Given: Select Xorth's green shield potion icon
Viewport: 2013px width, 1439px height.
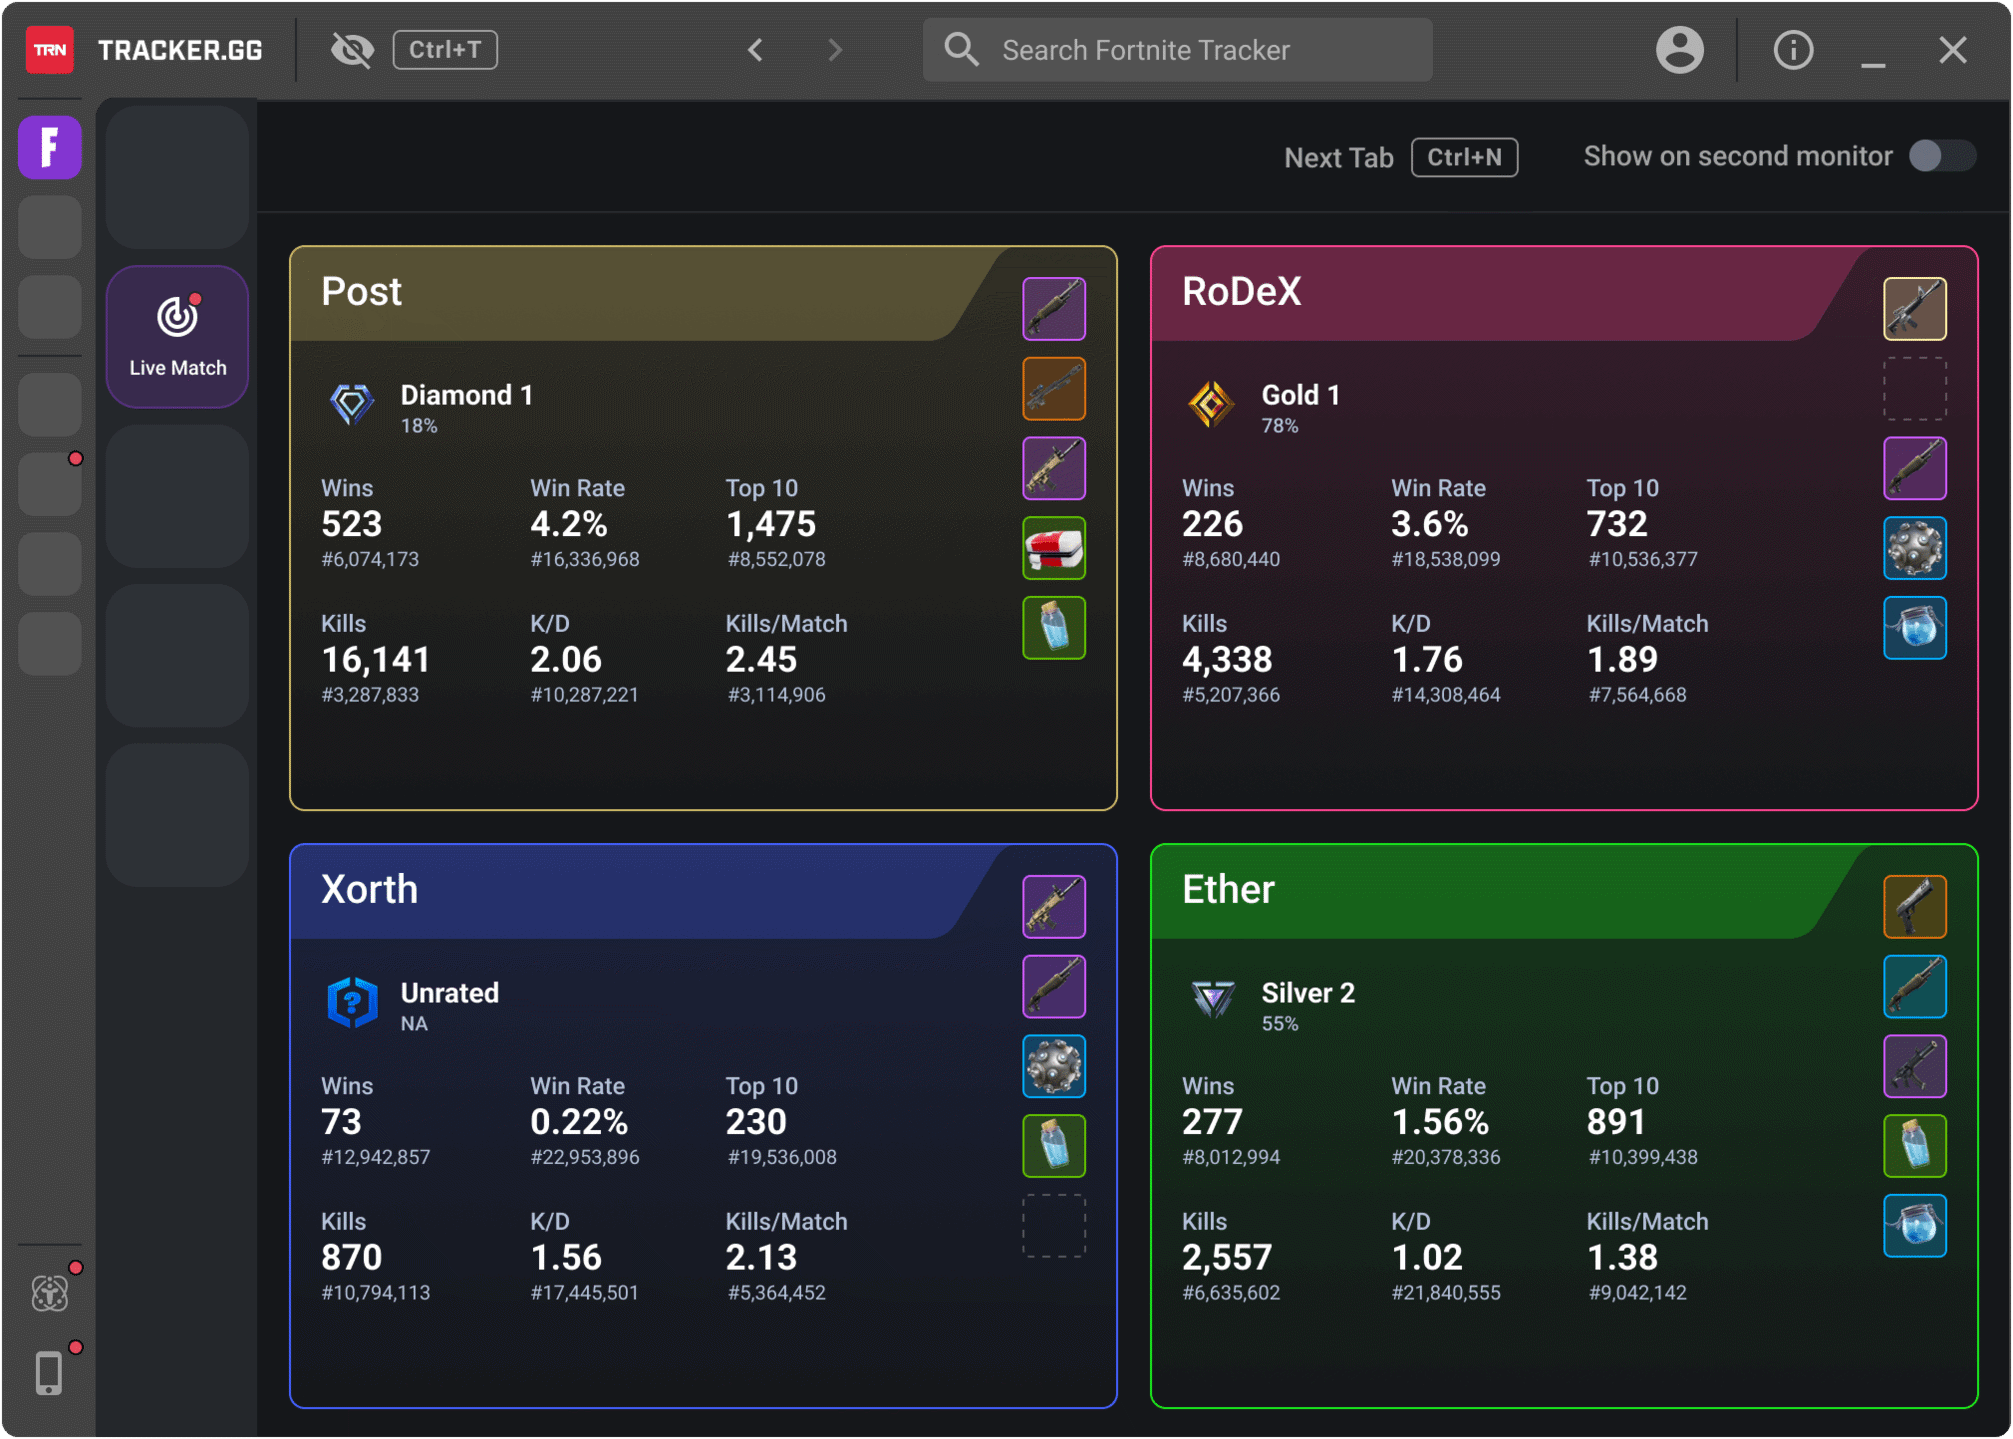Looking at the screenshot, I should (1054, 1146).
